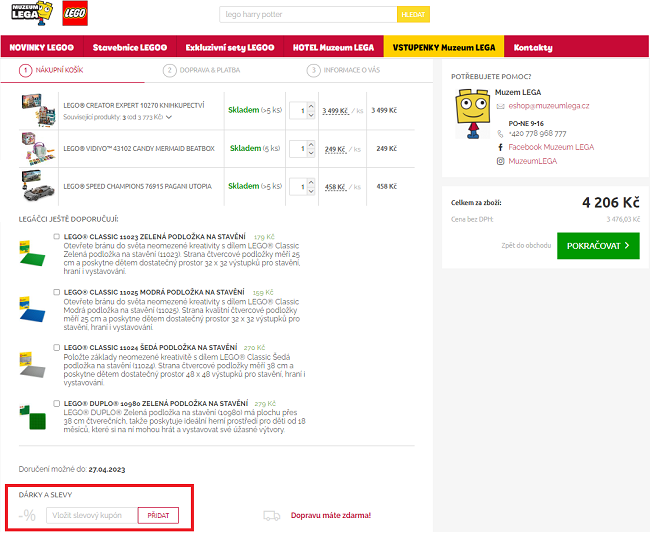Screen dimensions: 650x537
Task: Click quantity field for Candy Mermaid BeatBox
Action: click(x=298, y=149)
